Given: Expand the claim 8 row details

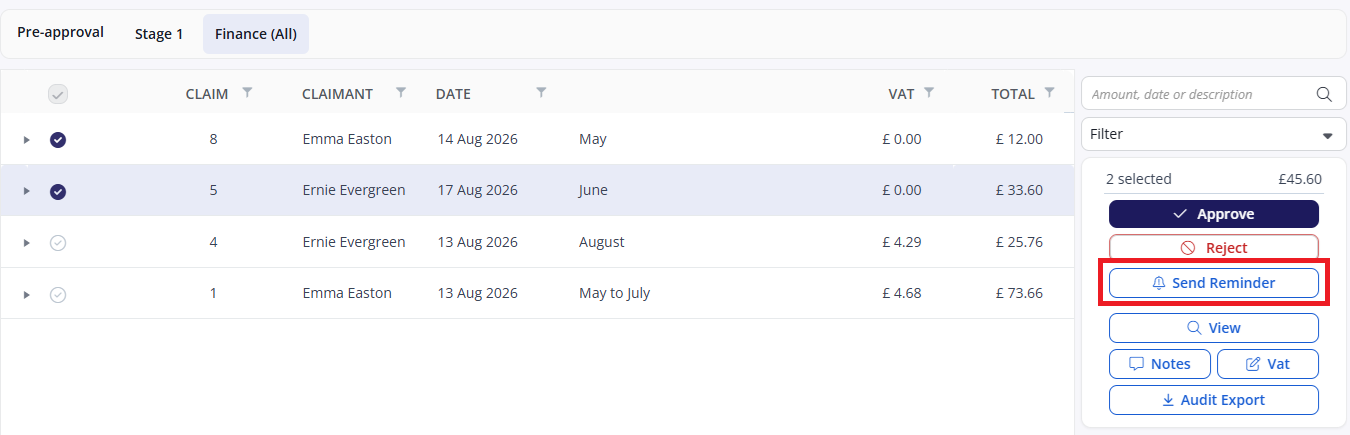Looking at the screenshot, I should 27,139.
